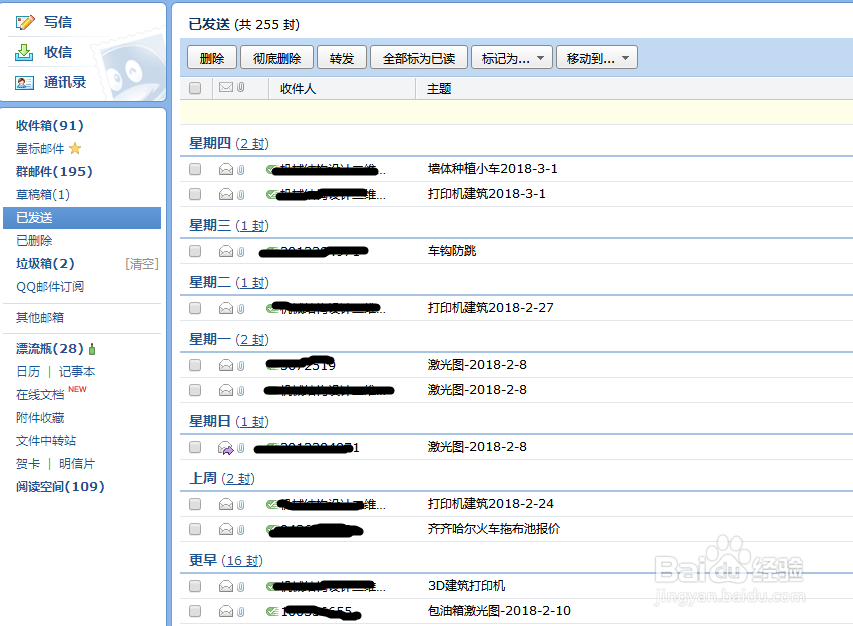Viewport: 853px width, 626px height.
Task: Open the 已删除 folder
Action: pyautogui.click(x=34, y=241)
